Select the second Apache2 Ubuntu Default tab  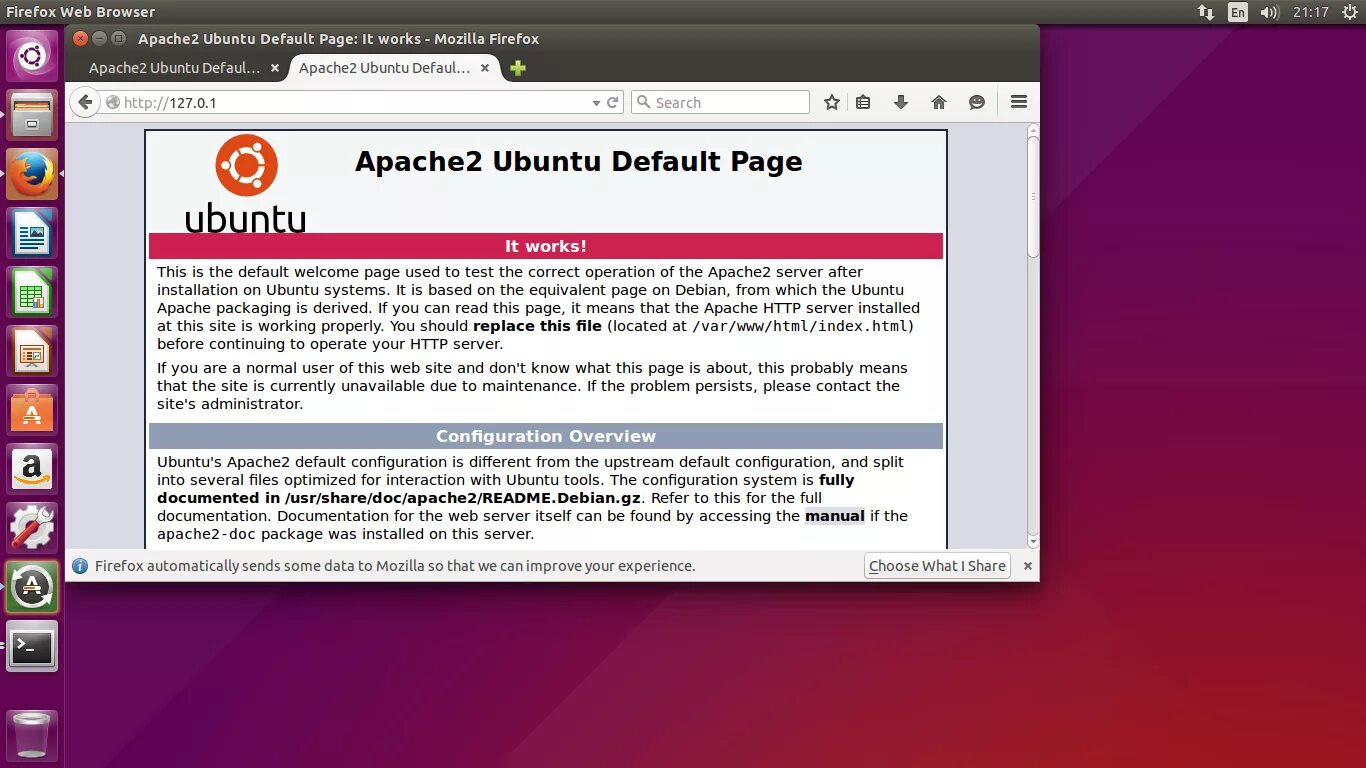(x=385, y=68)
